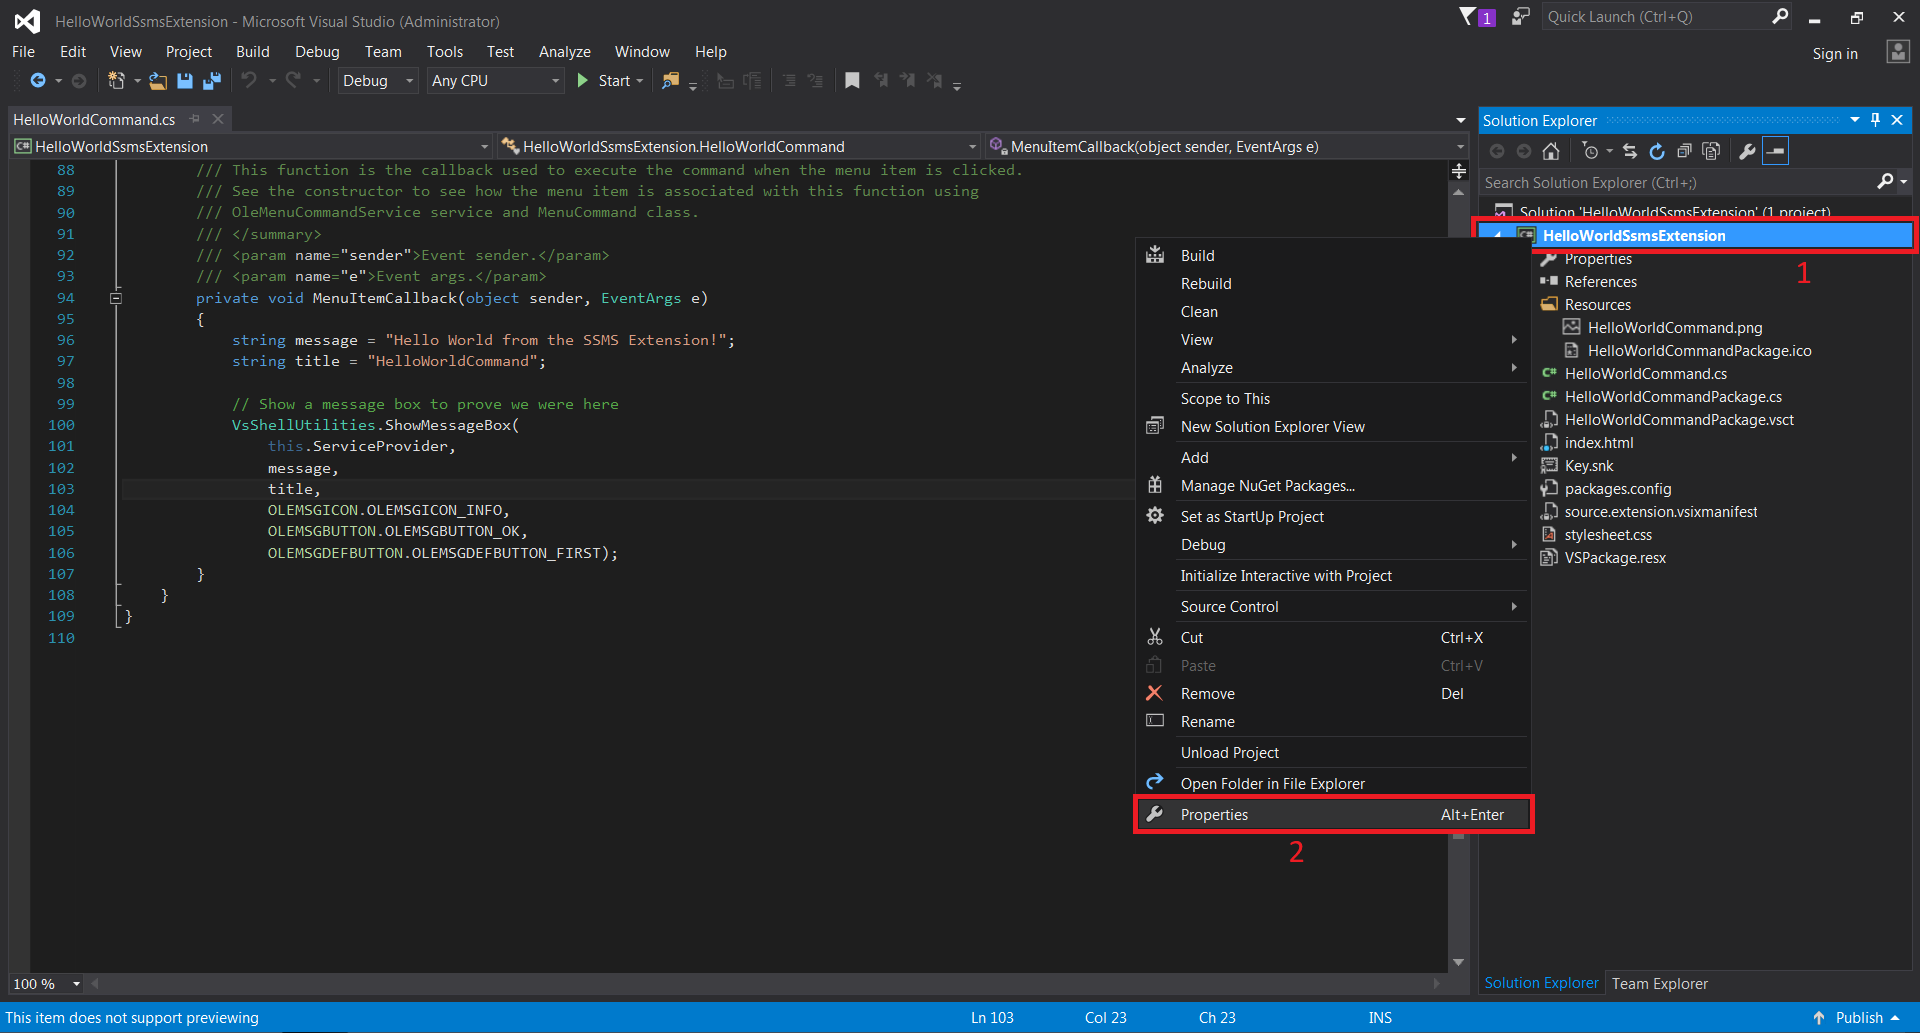Image resolution: width=1920 pixels, height=1033 pixels.
Task: Click the Show All Files icon
Action: tap(1711, 151)
